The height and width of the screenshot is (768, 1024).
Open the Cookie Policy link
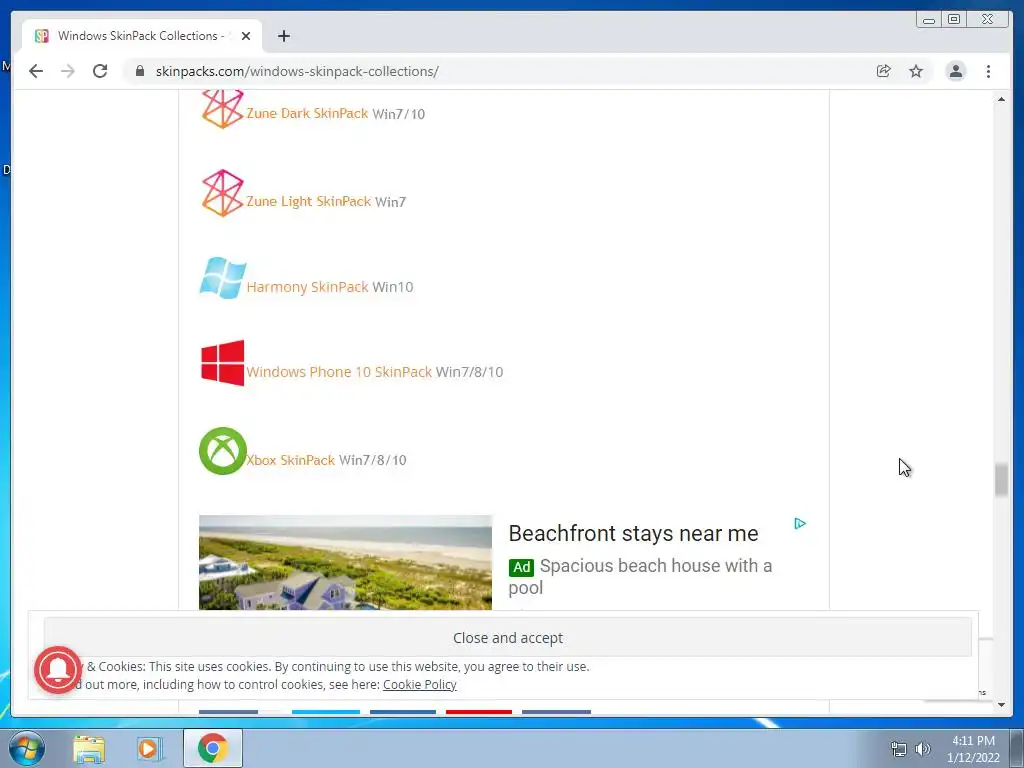[419, 684]
